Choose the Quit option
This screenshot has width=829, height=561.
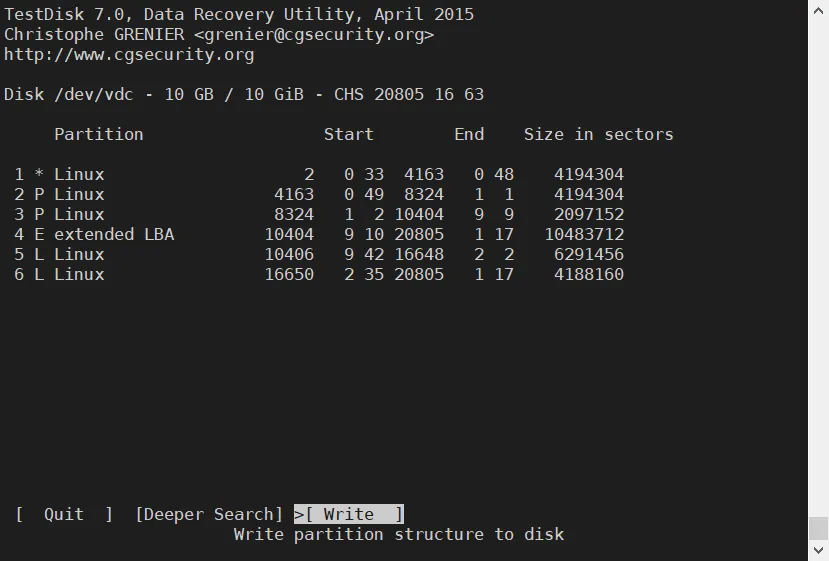point(64,514)
